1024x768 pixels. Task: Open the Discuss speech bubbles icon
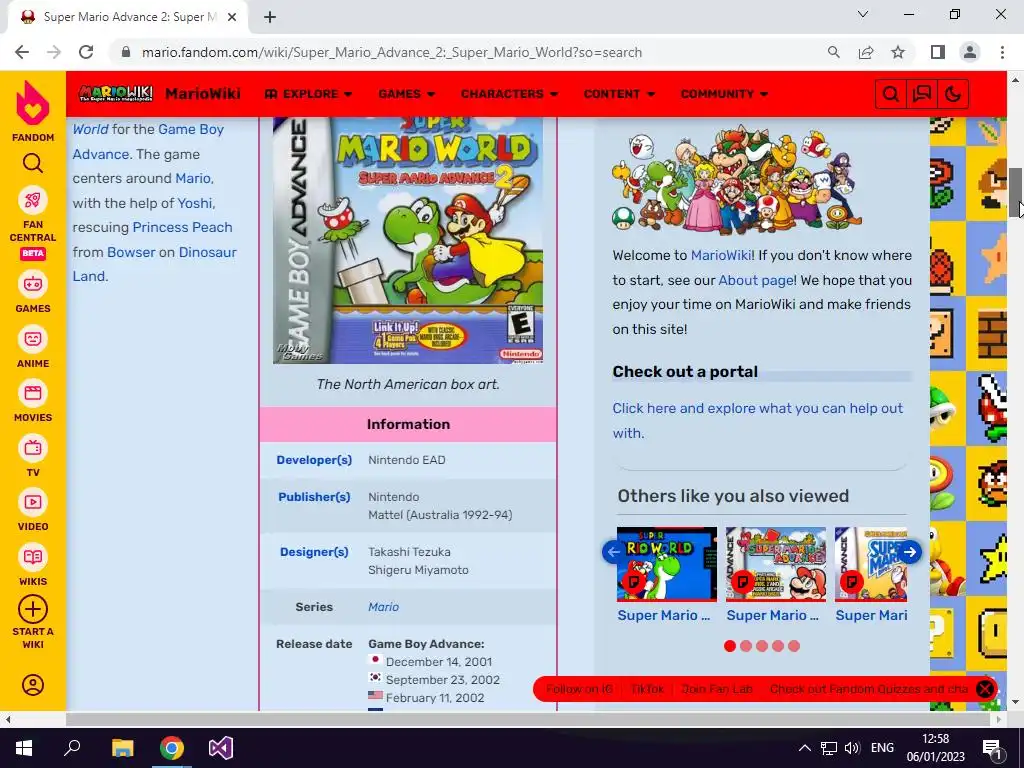(x=921, y=94)
